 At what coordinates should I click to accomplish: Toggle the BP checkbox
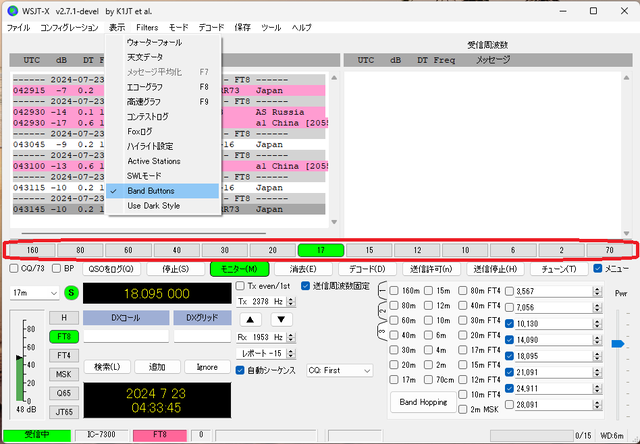[57, 269]
